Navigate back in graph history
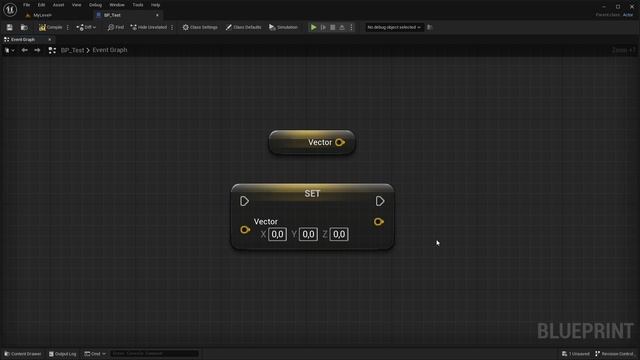 tap(24, 50)
